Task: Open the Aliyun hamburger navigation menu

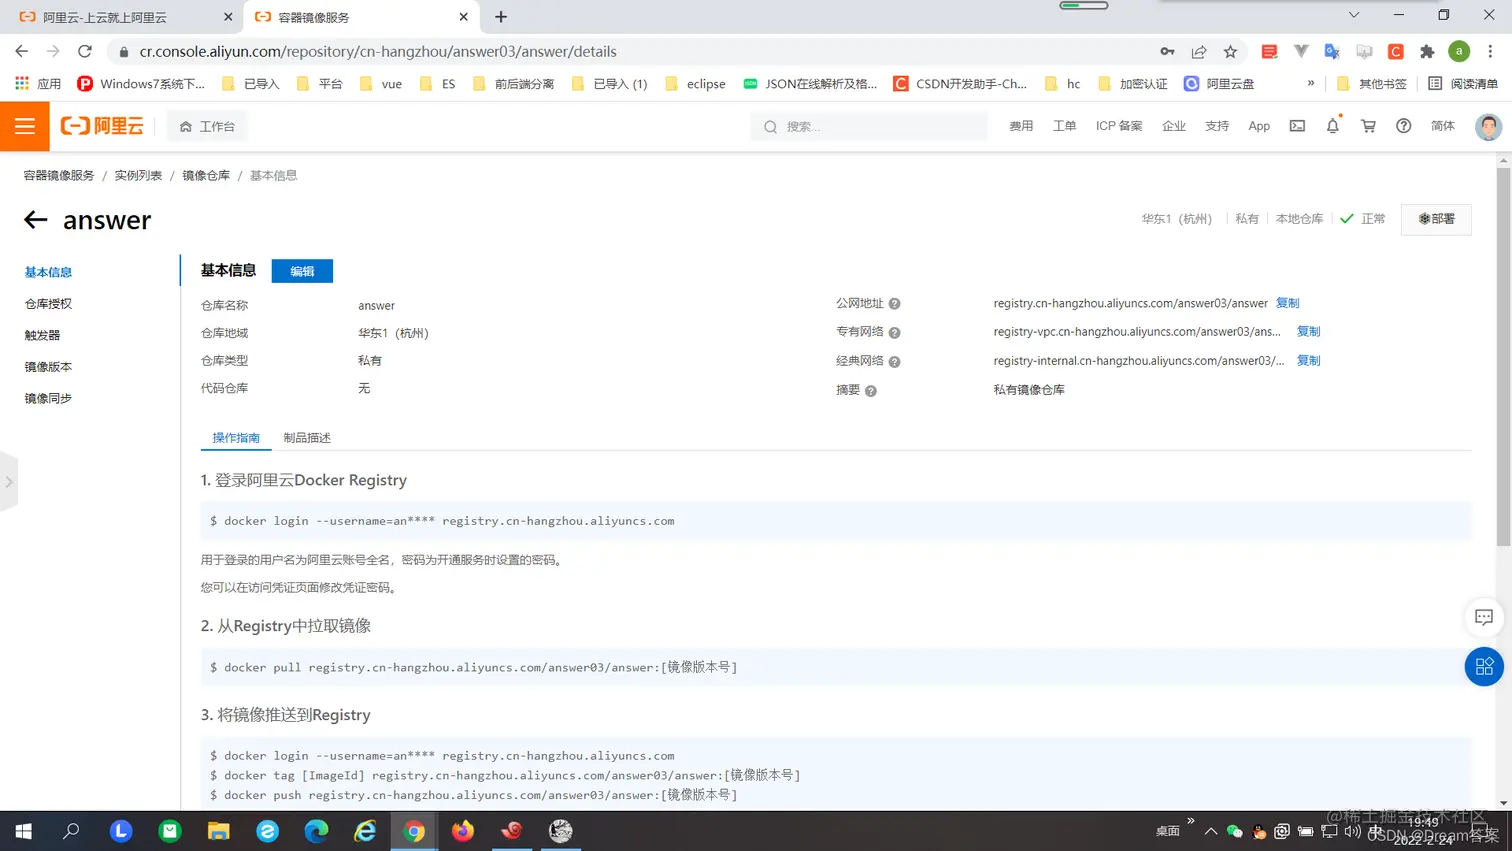Action: pos(24,126)
